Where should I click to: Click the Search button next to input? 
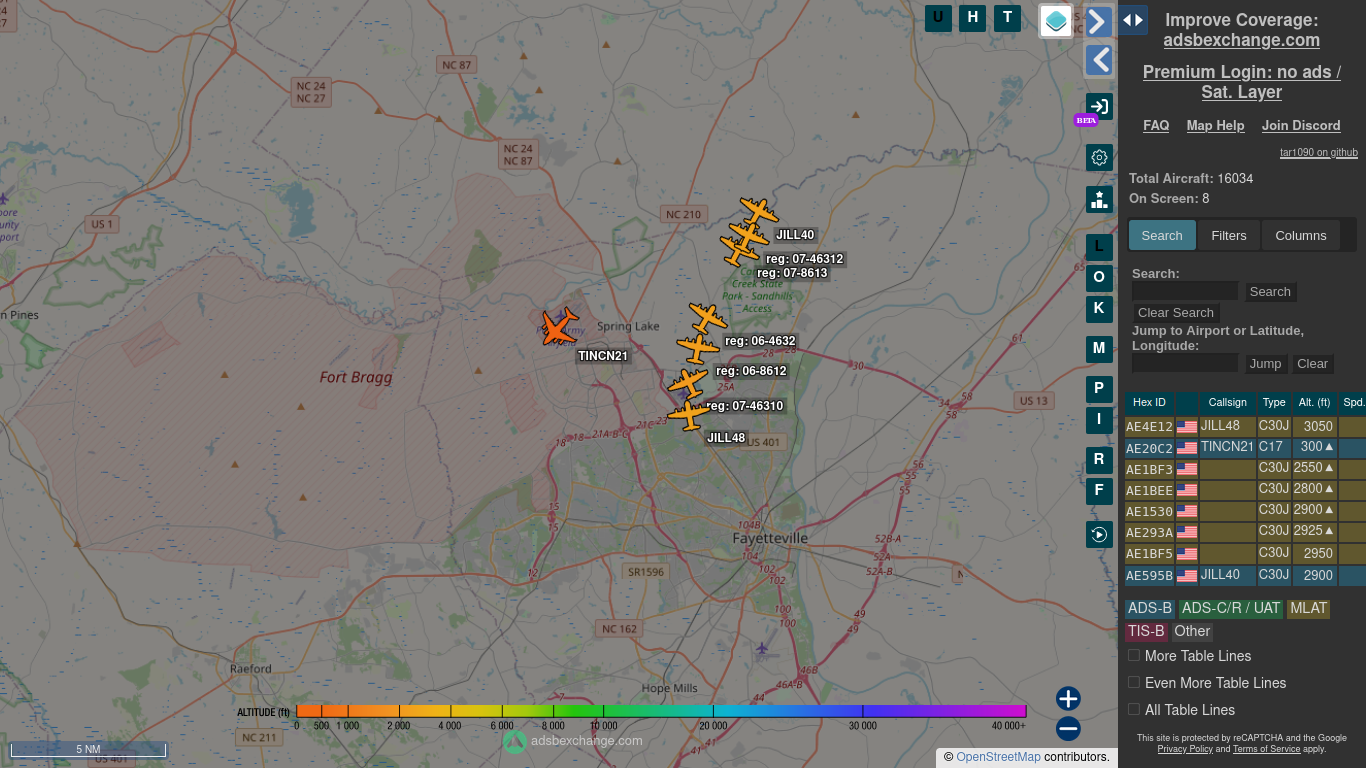coord(1270,292)
